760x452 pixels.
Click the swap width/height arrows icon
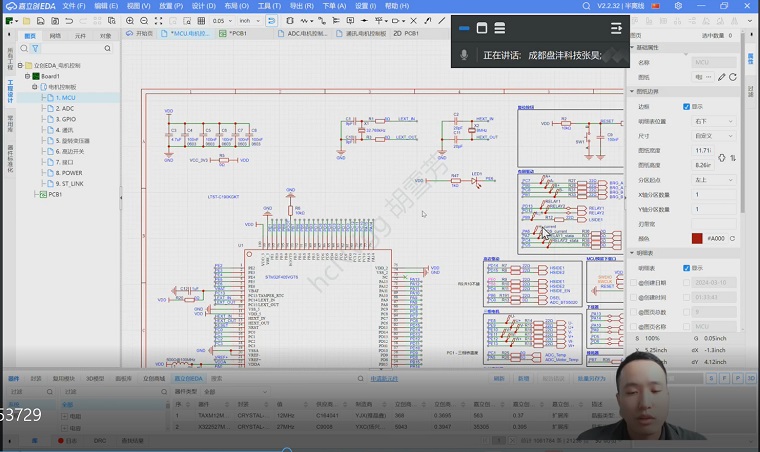click(x=733, y=158)
